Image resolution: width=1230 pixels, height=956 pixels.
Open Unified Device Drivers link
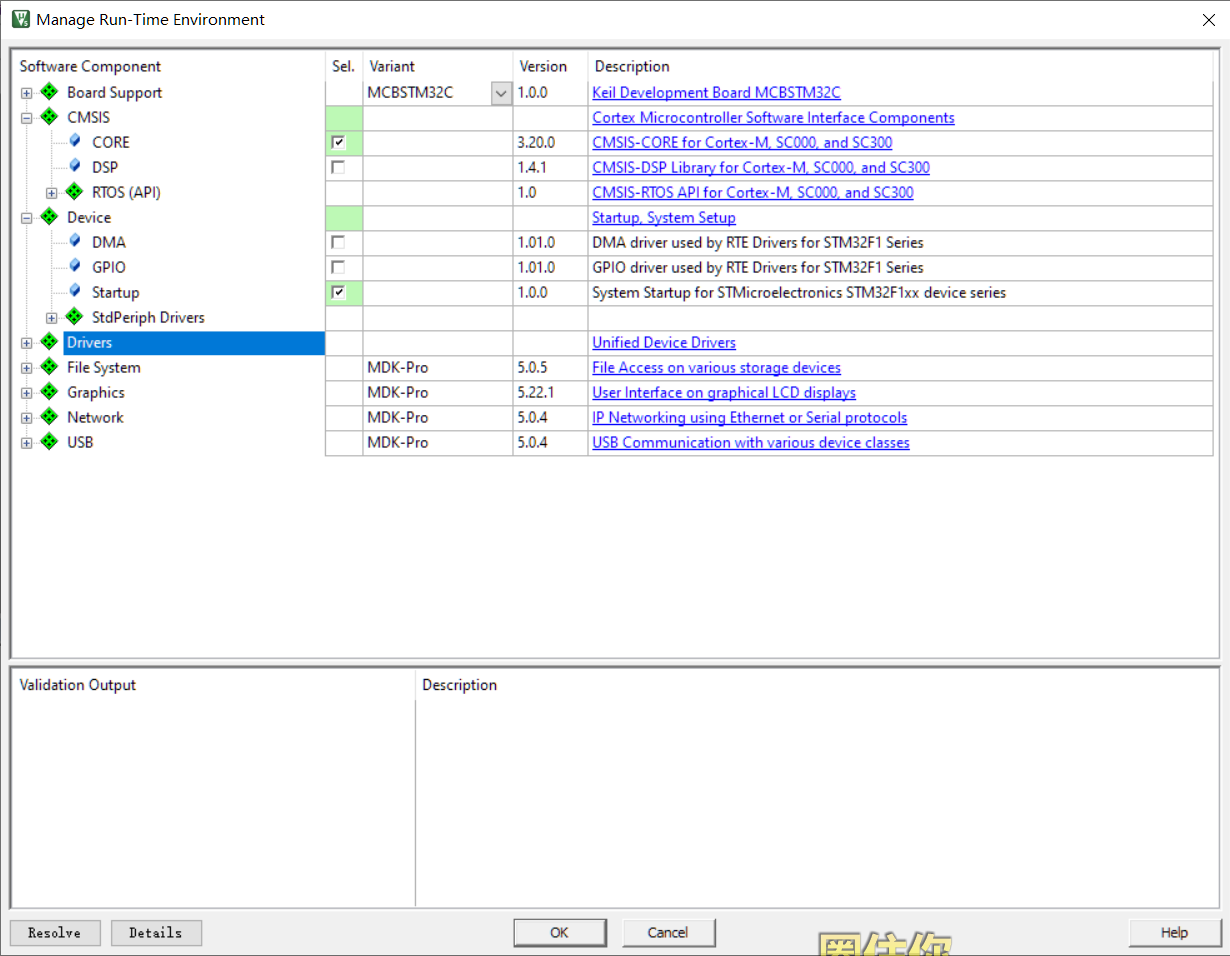[x=664, y=342]
